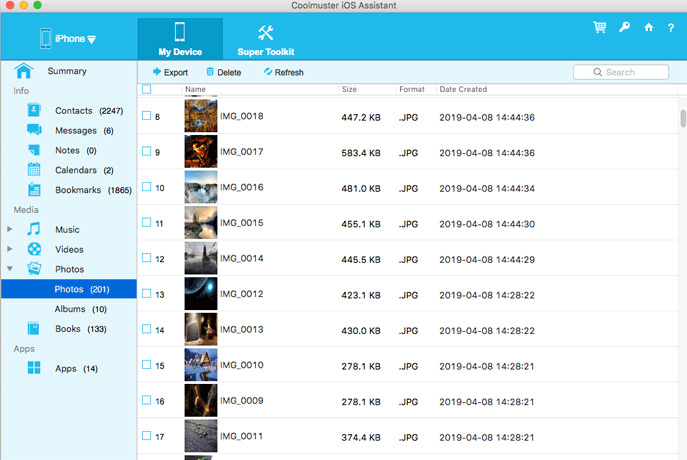Click the vertical scrollbar of photo list
The width and height of the screenshot is (687, 460).
pyautogui.click(x=682, y=120)
